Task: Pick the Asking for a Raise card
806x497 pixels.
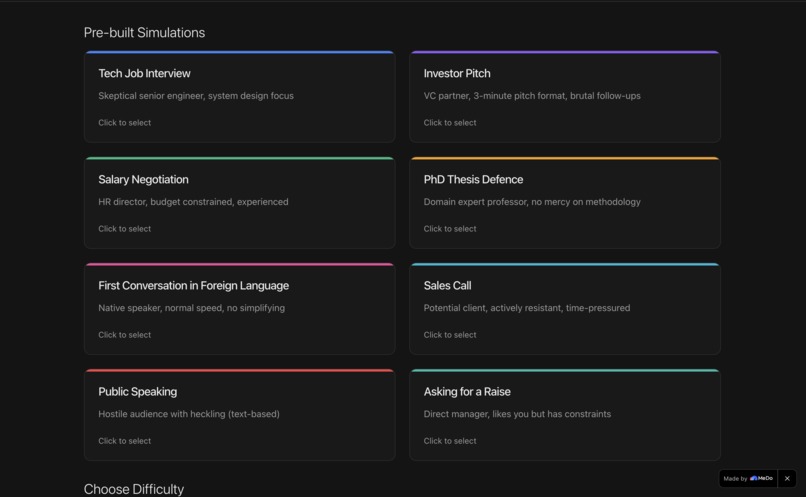Action: tap(565, 415)
